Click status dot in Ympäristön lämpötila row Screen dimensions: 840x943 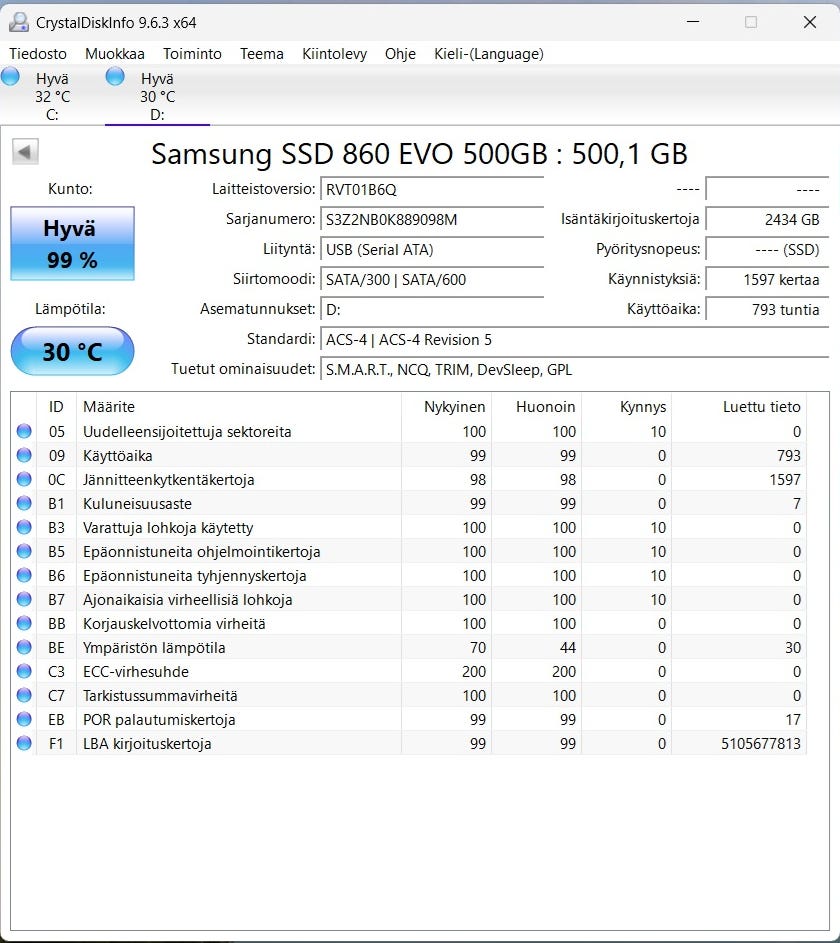point(24,647)
